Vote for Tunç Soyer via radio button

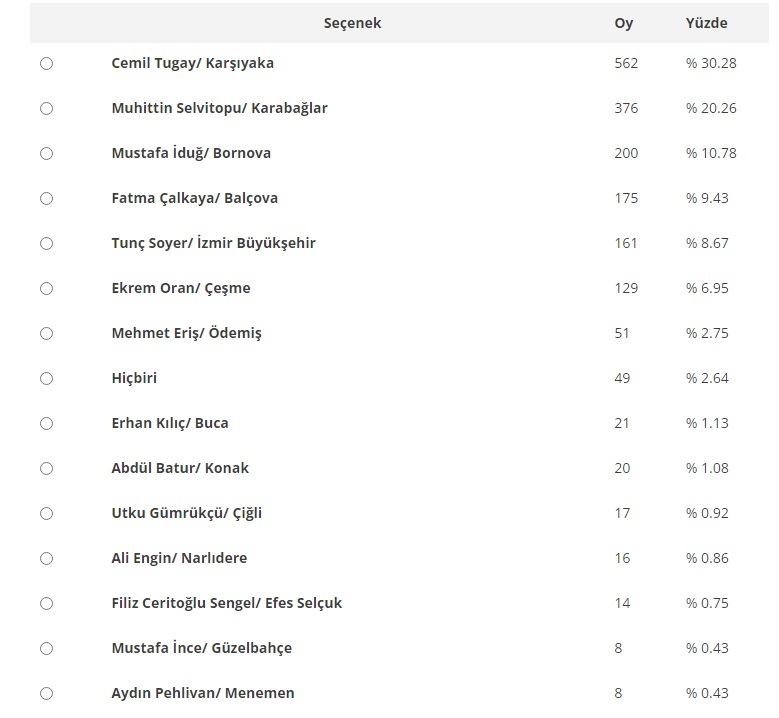click(46, 244)
